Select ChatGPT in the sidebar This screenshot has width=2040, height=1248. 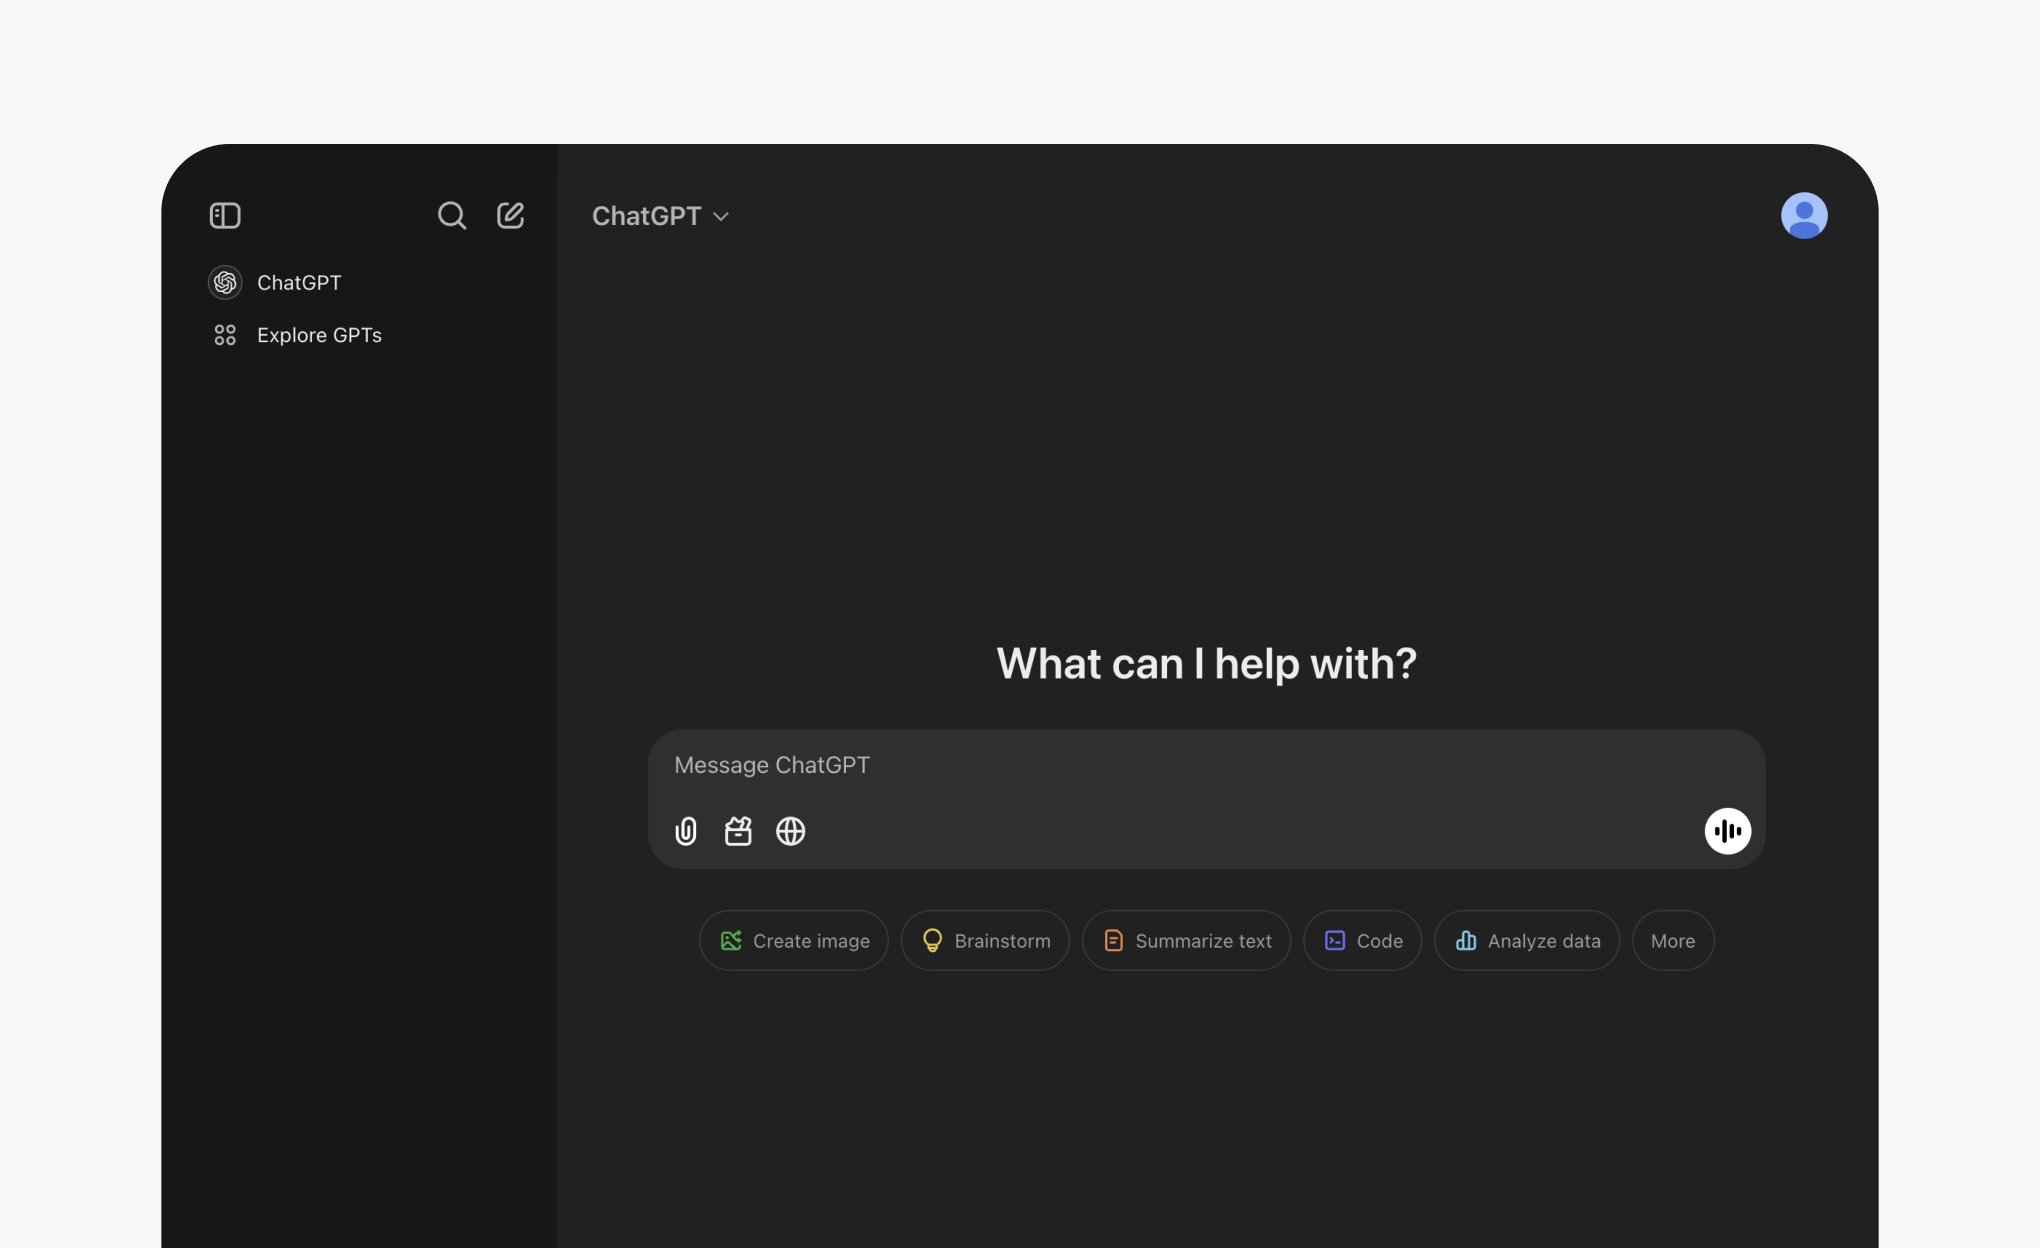coord(299,283)
